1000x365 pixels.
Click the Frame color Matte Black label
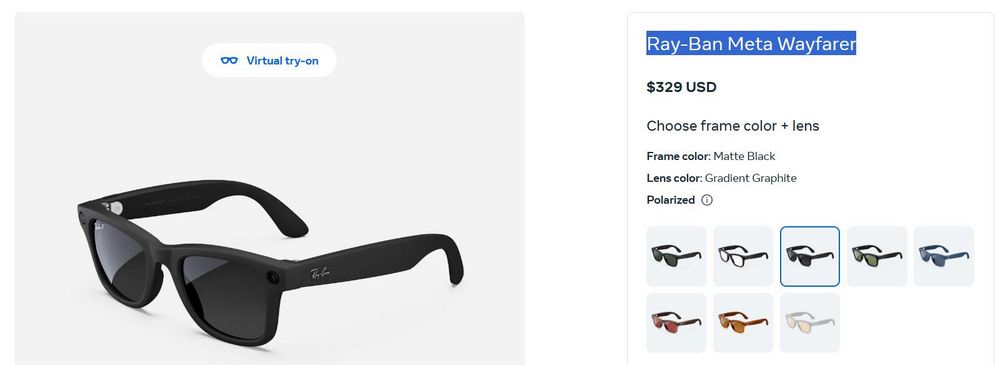pyautogui.click(x=710, y=156)
